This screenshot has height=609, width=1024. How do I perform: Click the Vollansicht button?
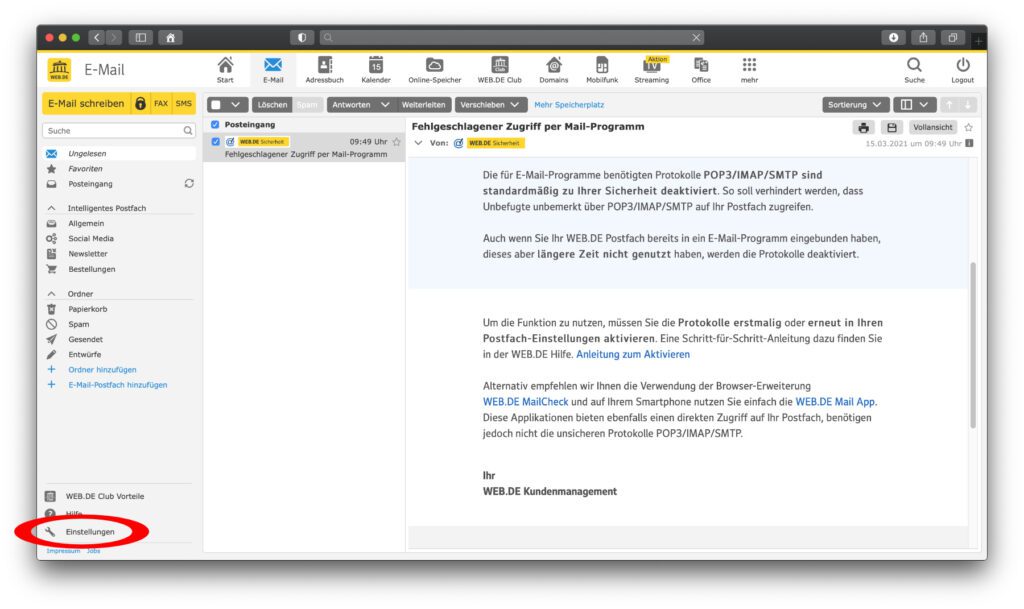(933, 127)
